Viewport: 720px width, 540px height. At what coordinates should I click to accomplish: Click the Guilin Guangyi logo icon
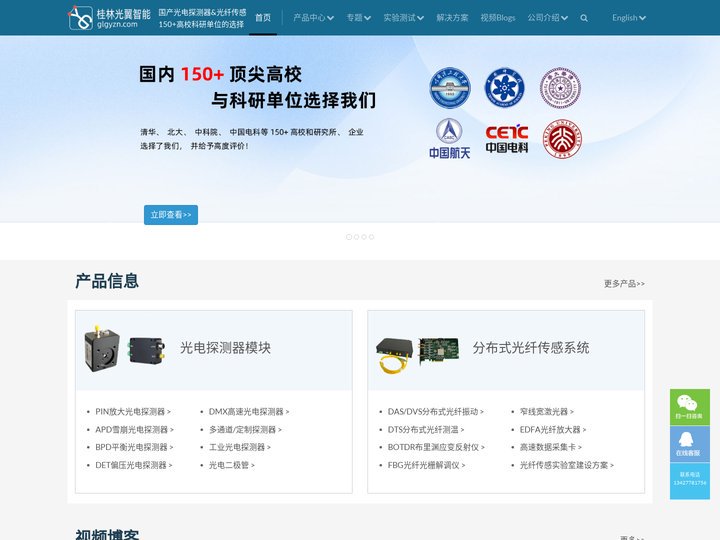click(80, 17)
